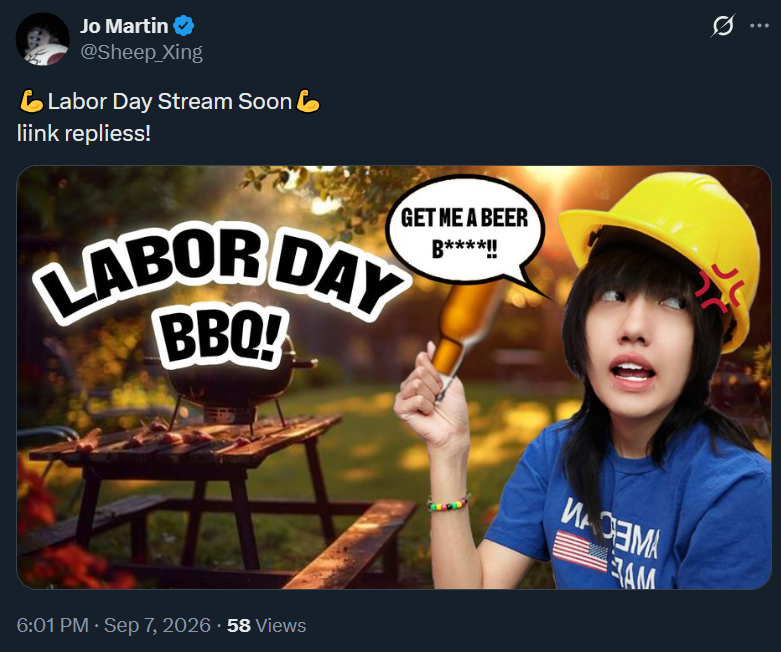Click the American flag on shirt
This screenshot has width=781, height=652.
point(581,550)
